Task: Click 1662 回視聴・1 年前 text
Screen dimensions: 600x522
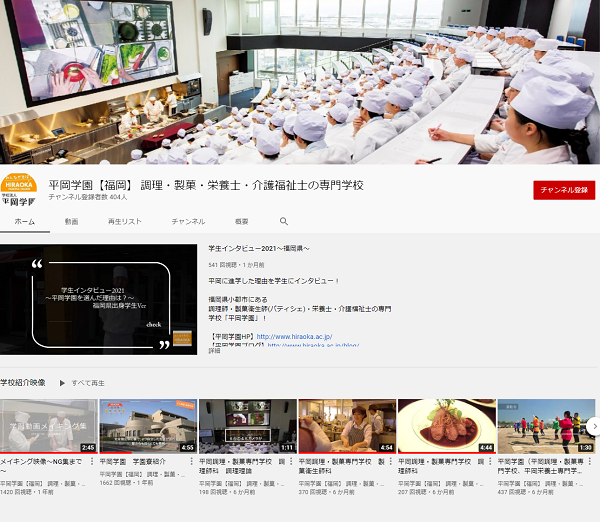Action: (126, 483)
